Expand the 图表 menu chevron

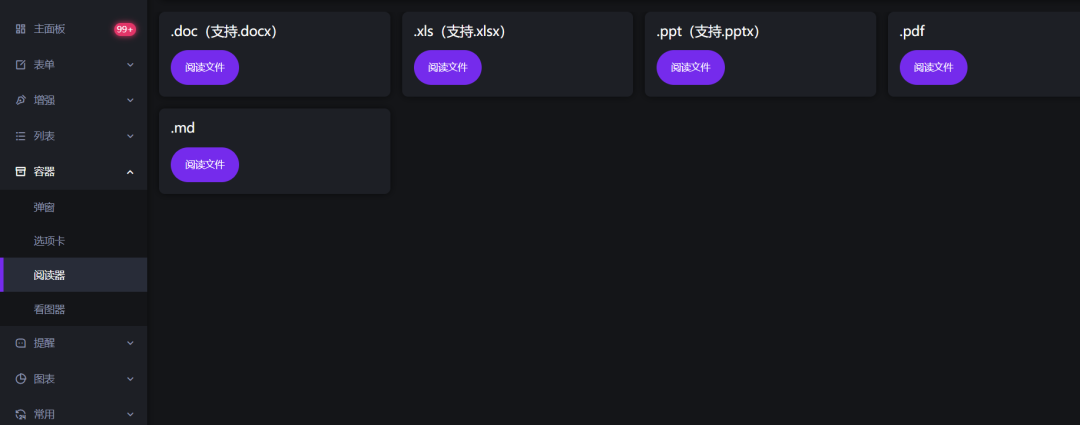[x=130, y=379]
